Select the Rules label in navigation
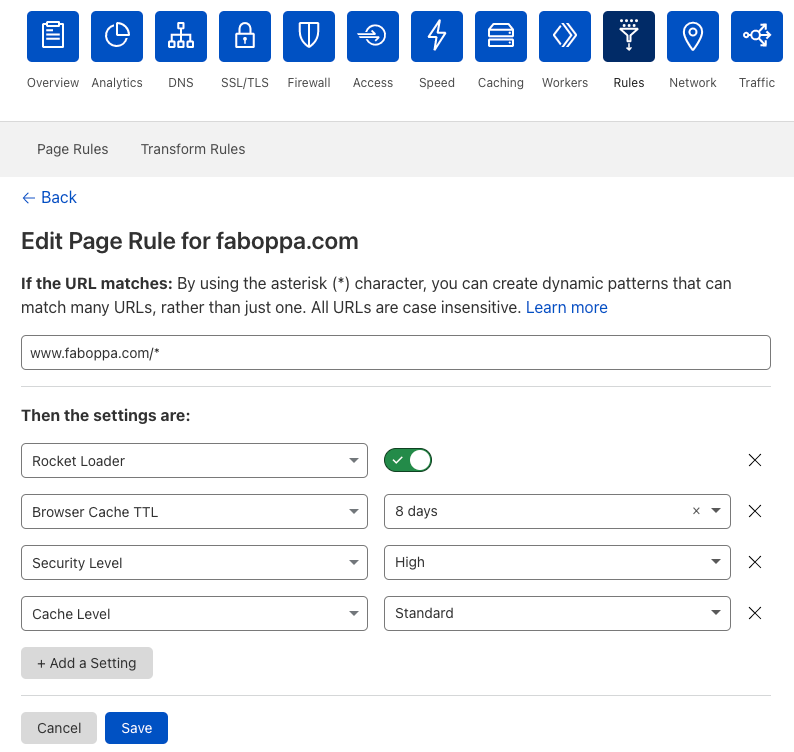This screenshot has width=794, height=752. (x=629, y=83)
